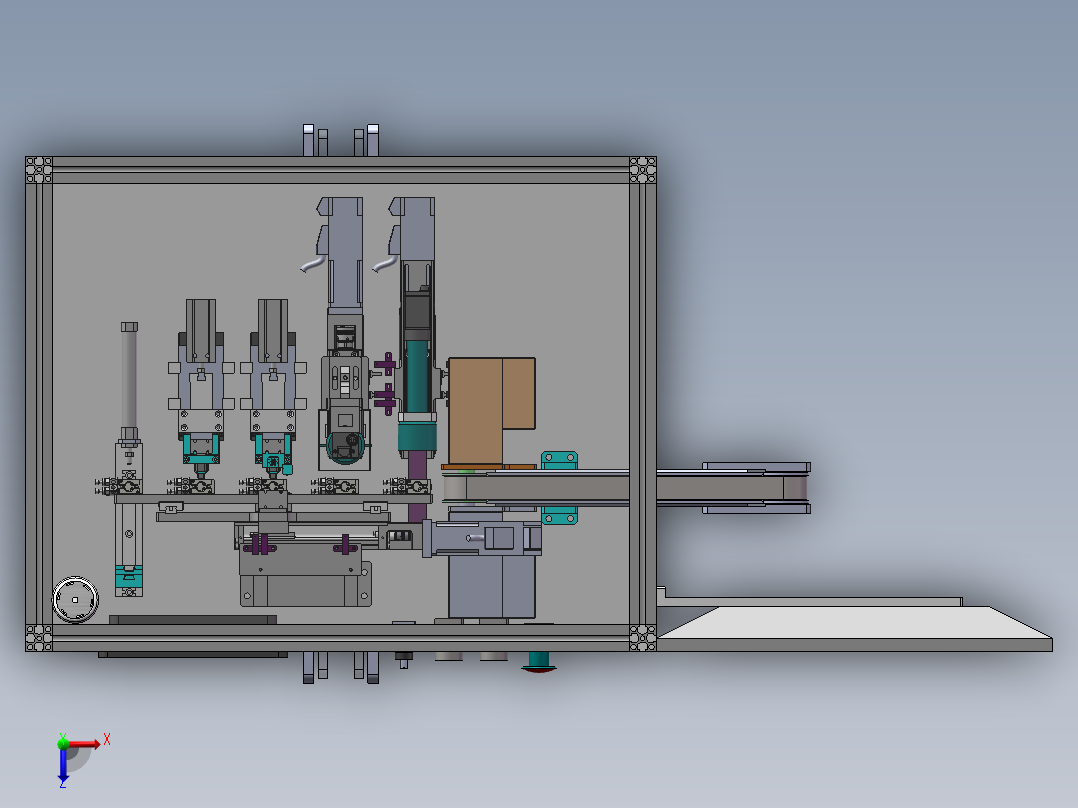Select the teal bracket beside the conveyor
The height and width of the screenshot is (808, 1078).
coord(560,488)
